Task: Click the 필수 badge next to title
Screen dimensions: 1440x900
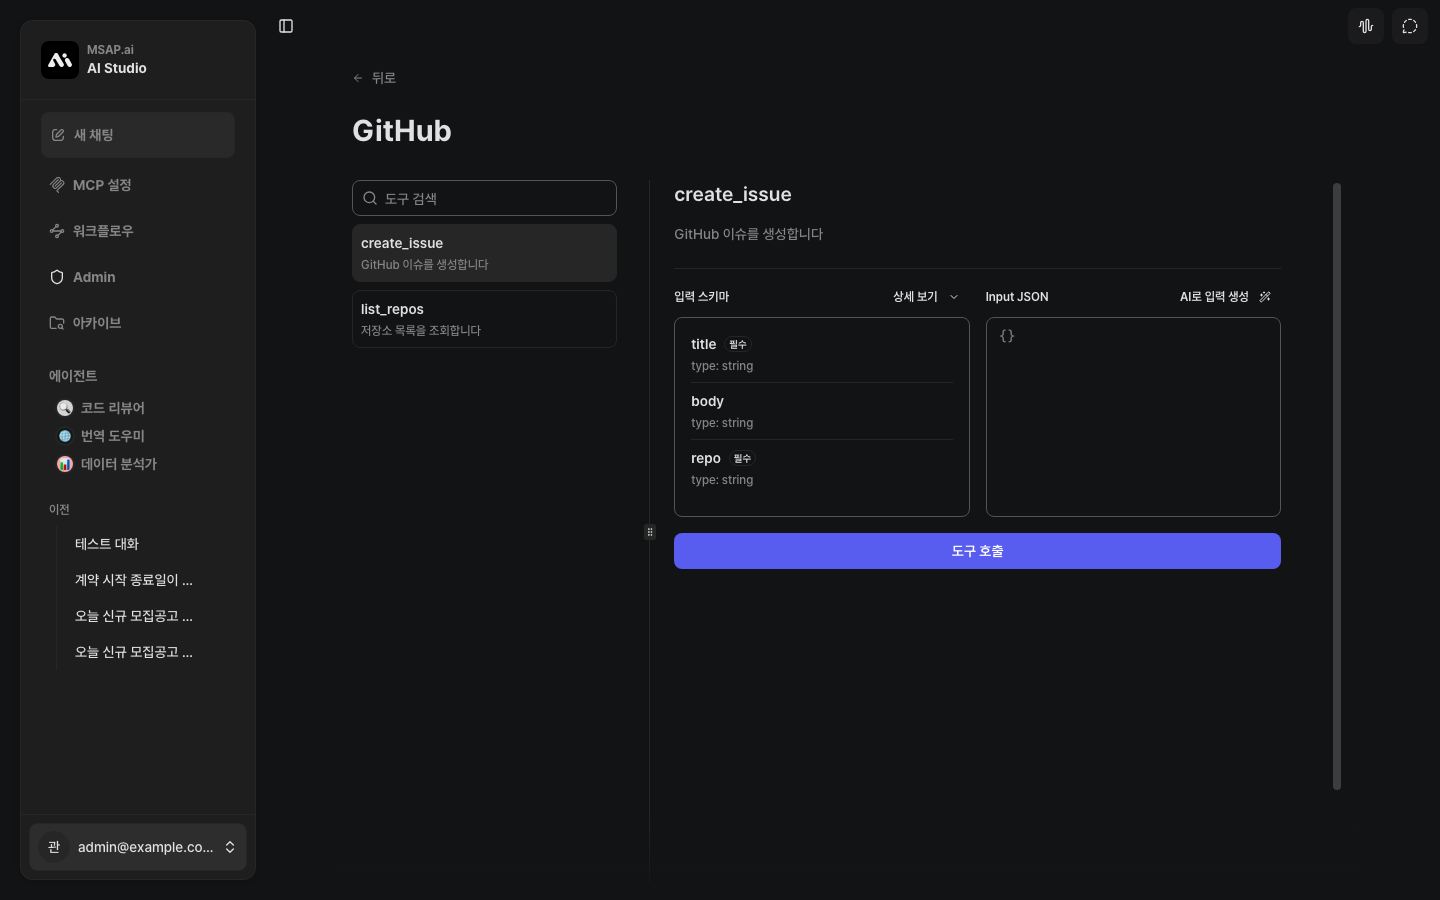Action: coord(738,345)
